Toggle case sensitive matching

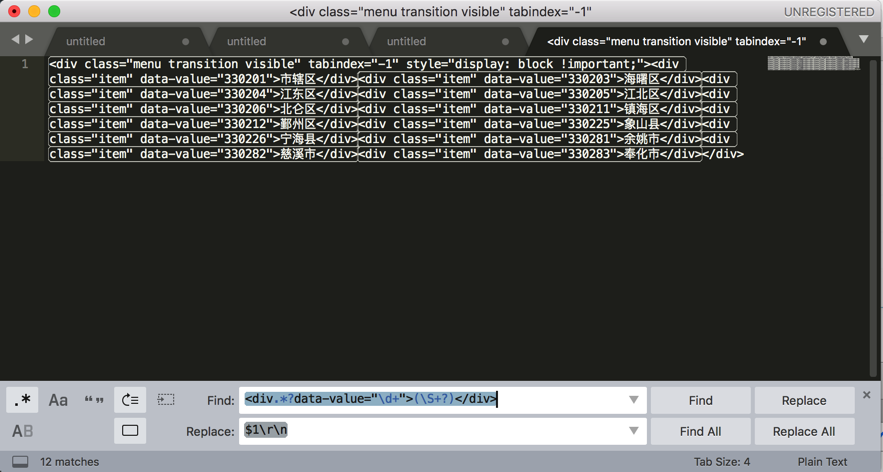58,400
